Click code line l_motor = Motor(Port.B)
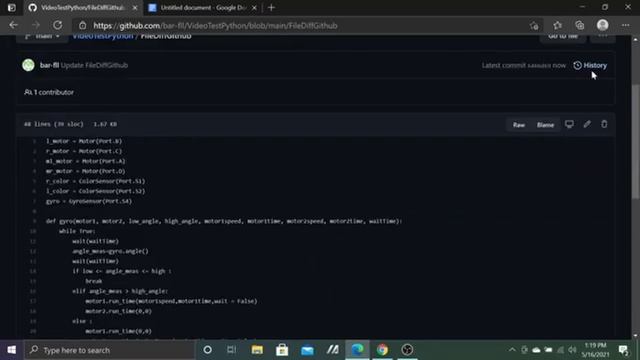Image resolution: width=640 pixels, height=360 pixels. click(x=84, y=141)
